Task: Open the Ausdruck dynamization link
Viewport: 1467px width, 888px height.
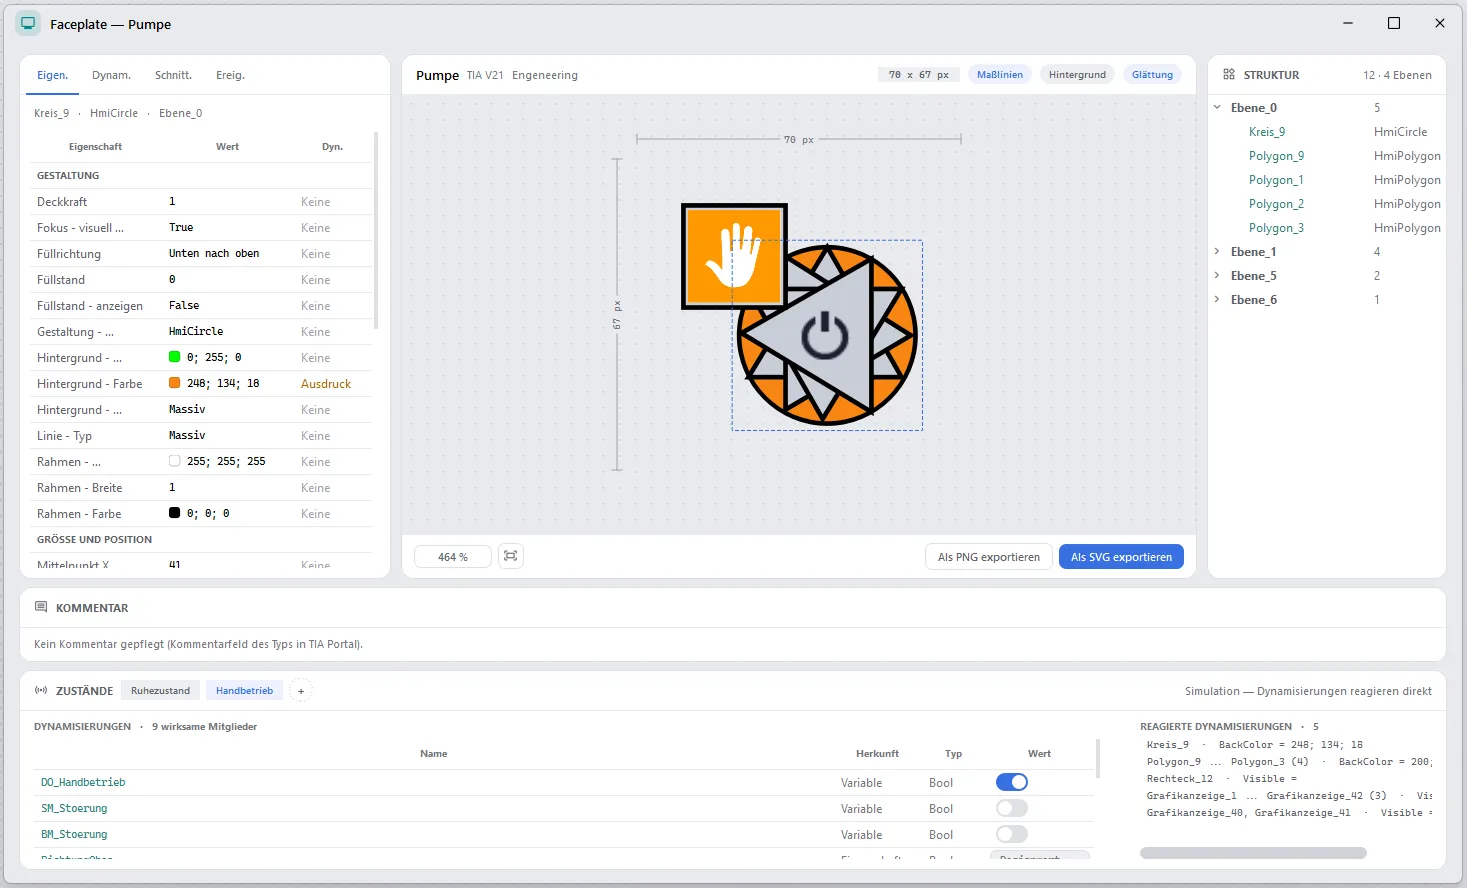Action: point(326,384)
